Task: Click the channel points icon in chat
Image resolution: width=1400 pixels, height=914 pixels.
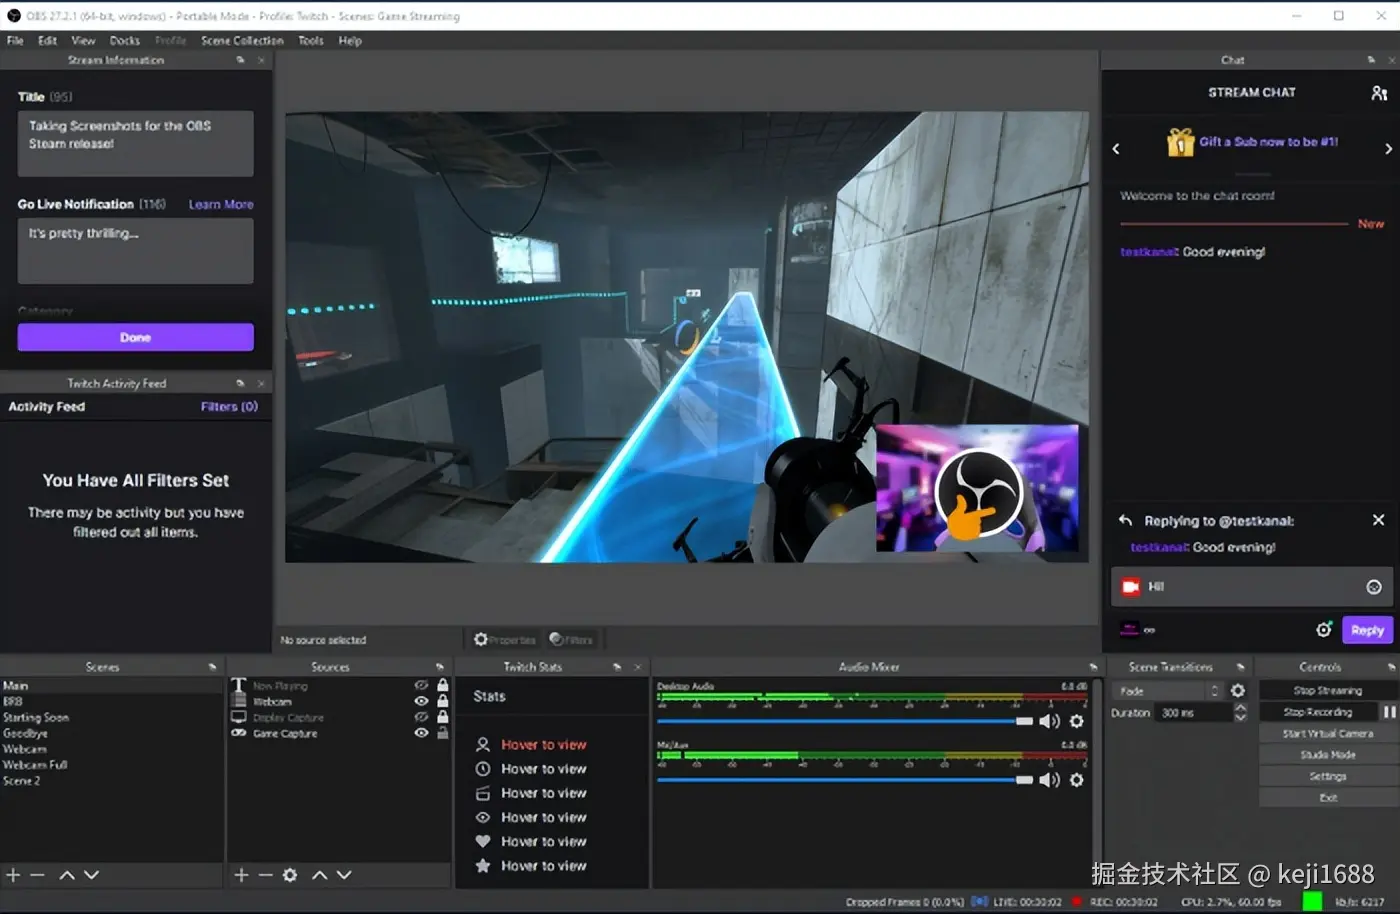Action: coord(1129,629)
